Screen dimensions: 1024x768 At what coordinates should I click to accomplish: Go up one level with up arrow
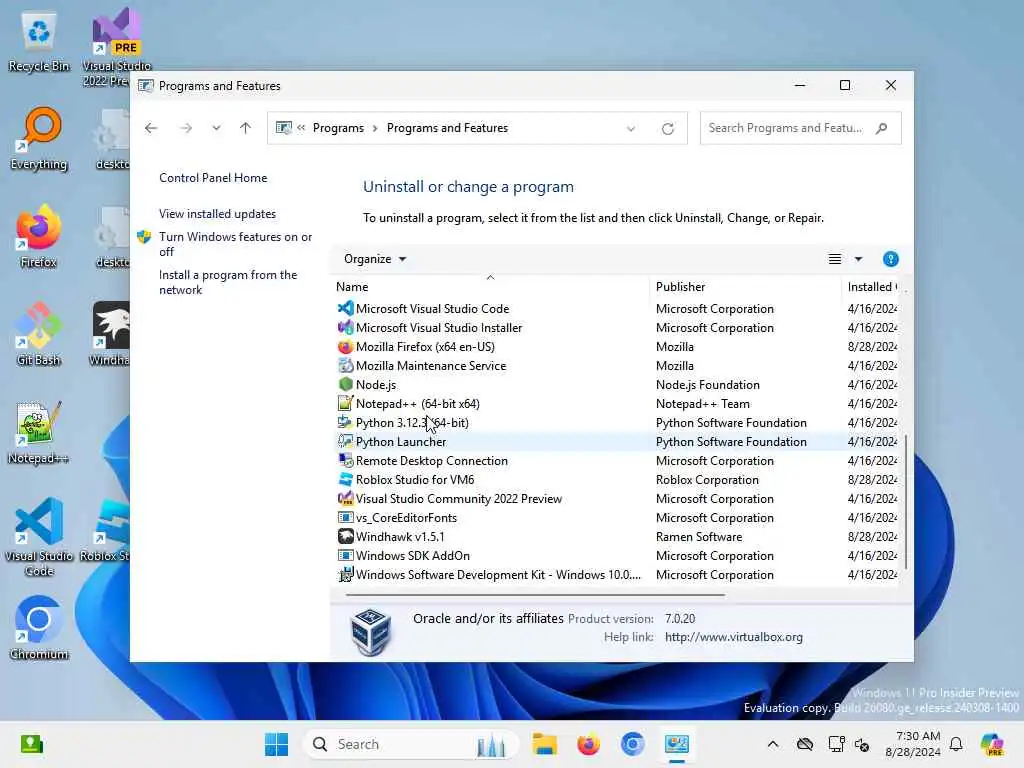click(x=246, y=128)
